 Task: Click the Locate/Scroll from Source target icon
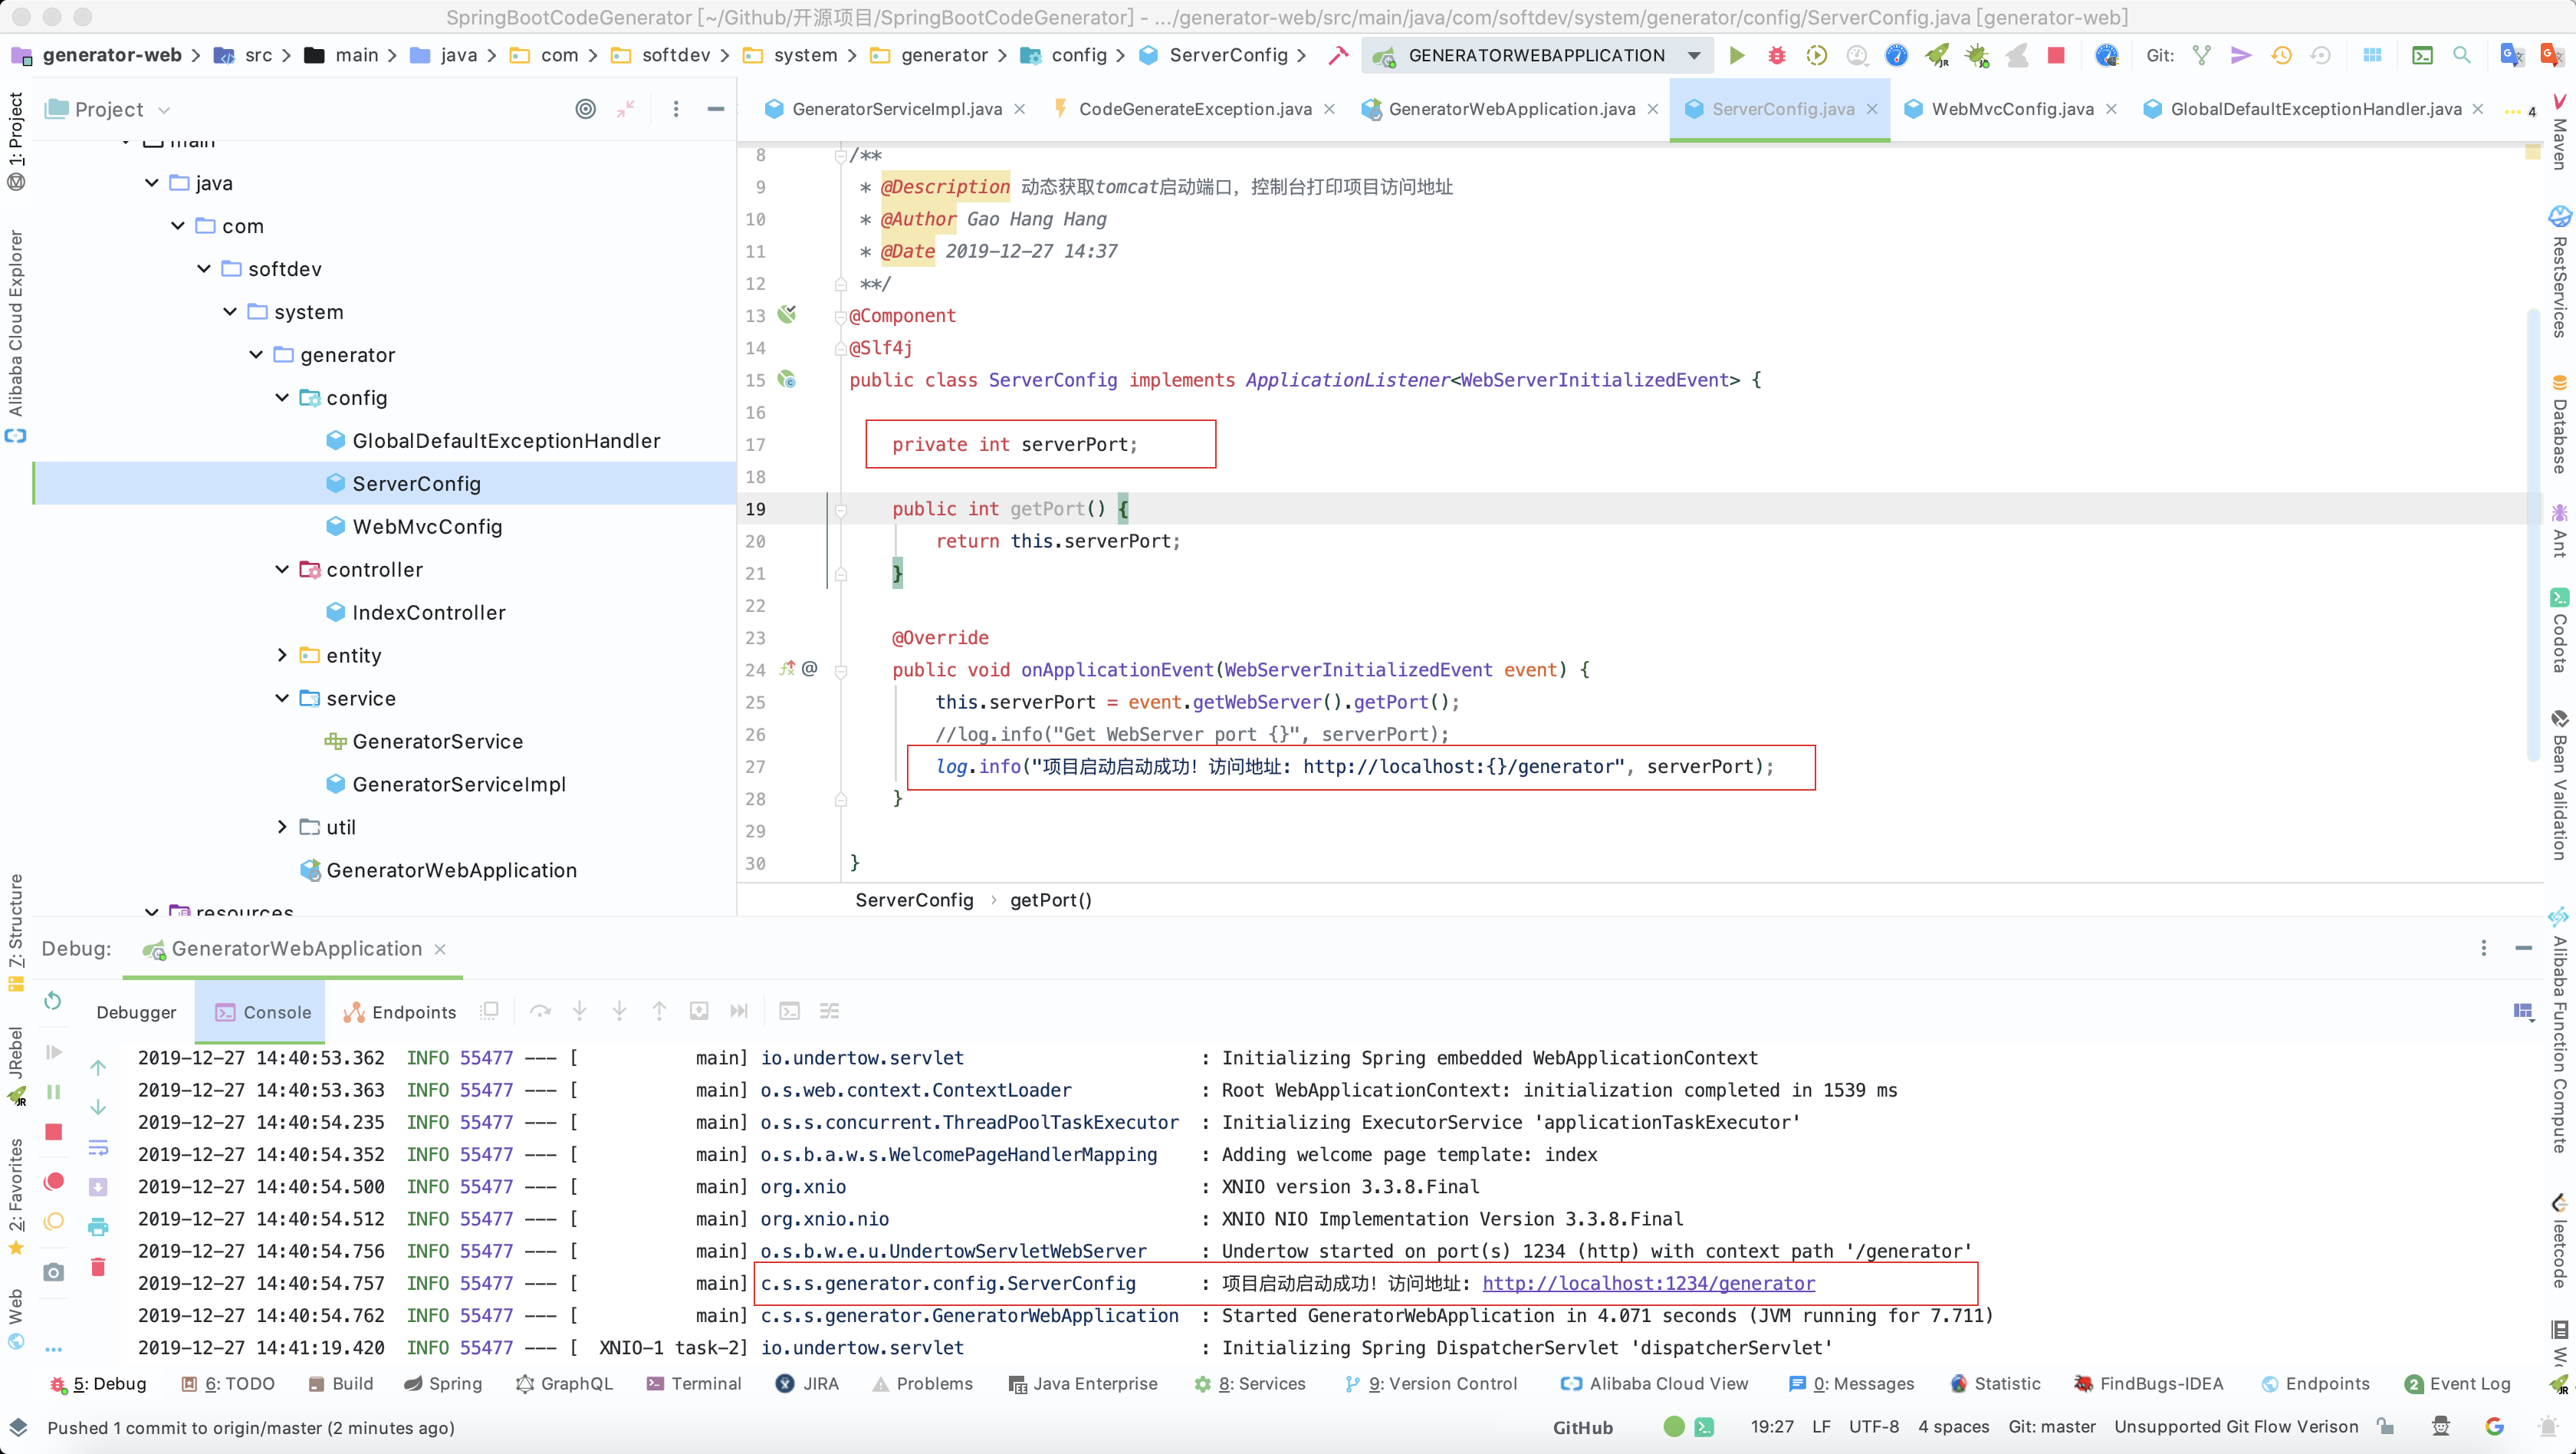(x=586, y=109)
